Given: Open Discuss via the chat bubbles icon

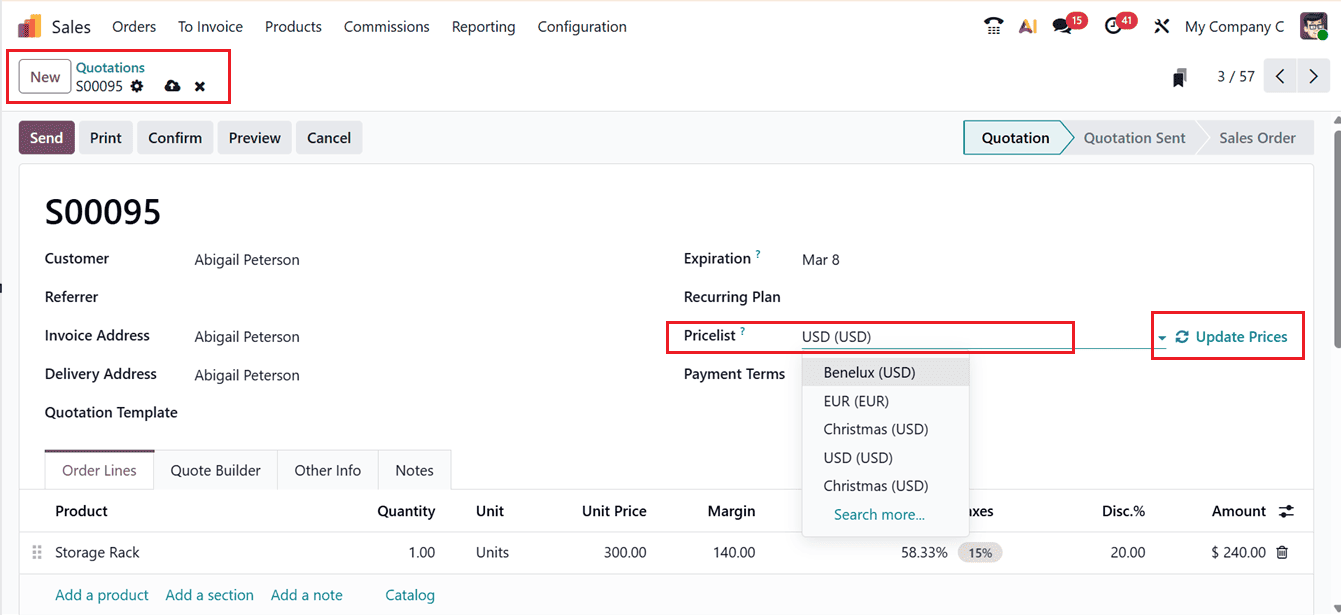Looking at the screenshot, I should click(x=1063, y=25).
